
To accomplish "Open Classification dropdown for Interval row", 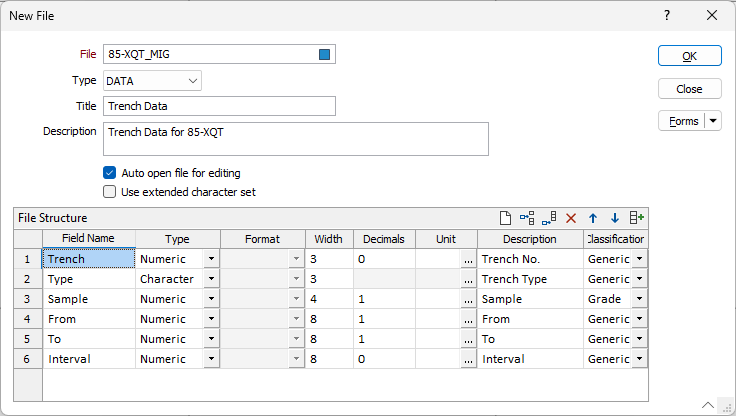I will point(639,359).
